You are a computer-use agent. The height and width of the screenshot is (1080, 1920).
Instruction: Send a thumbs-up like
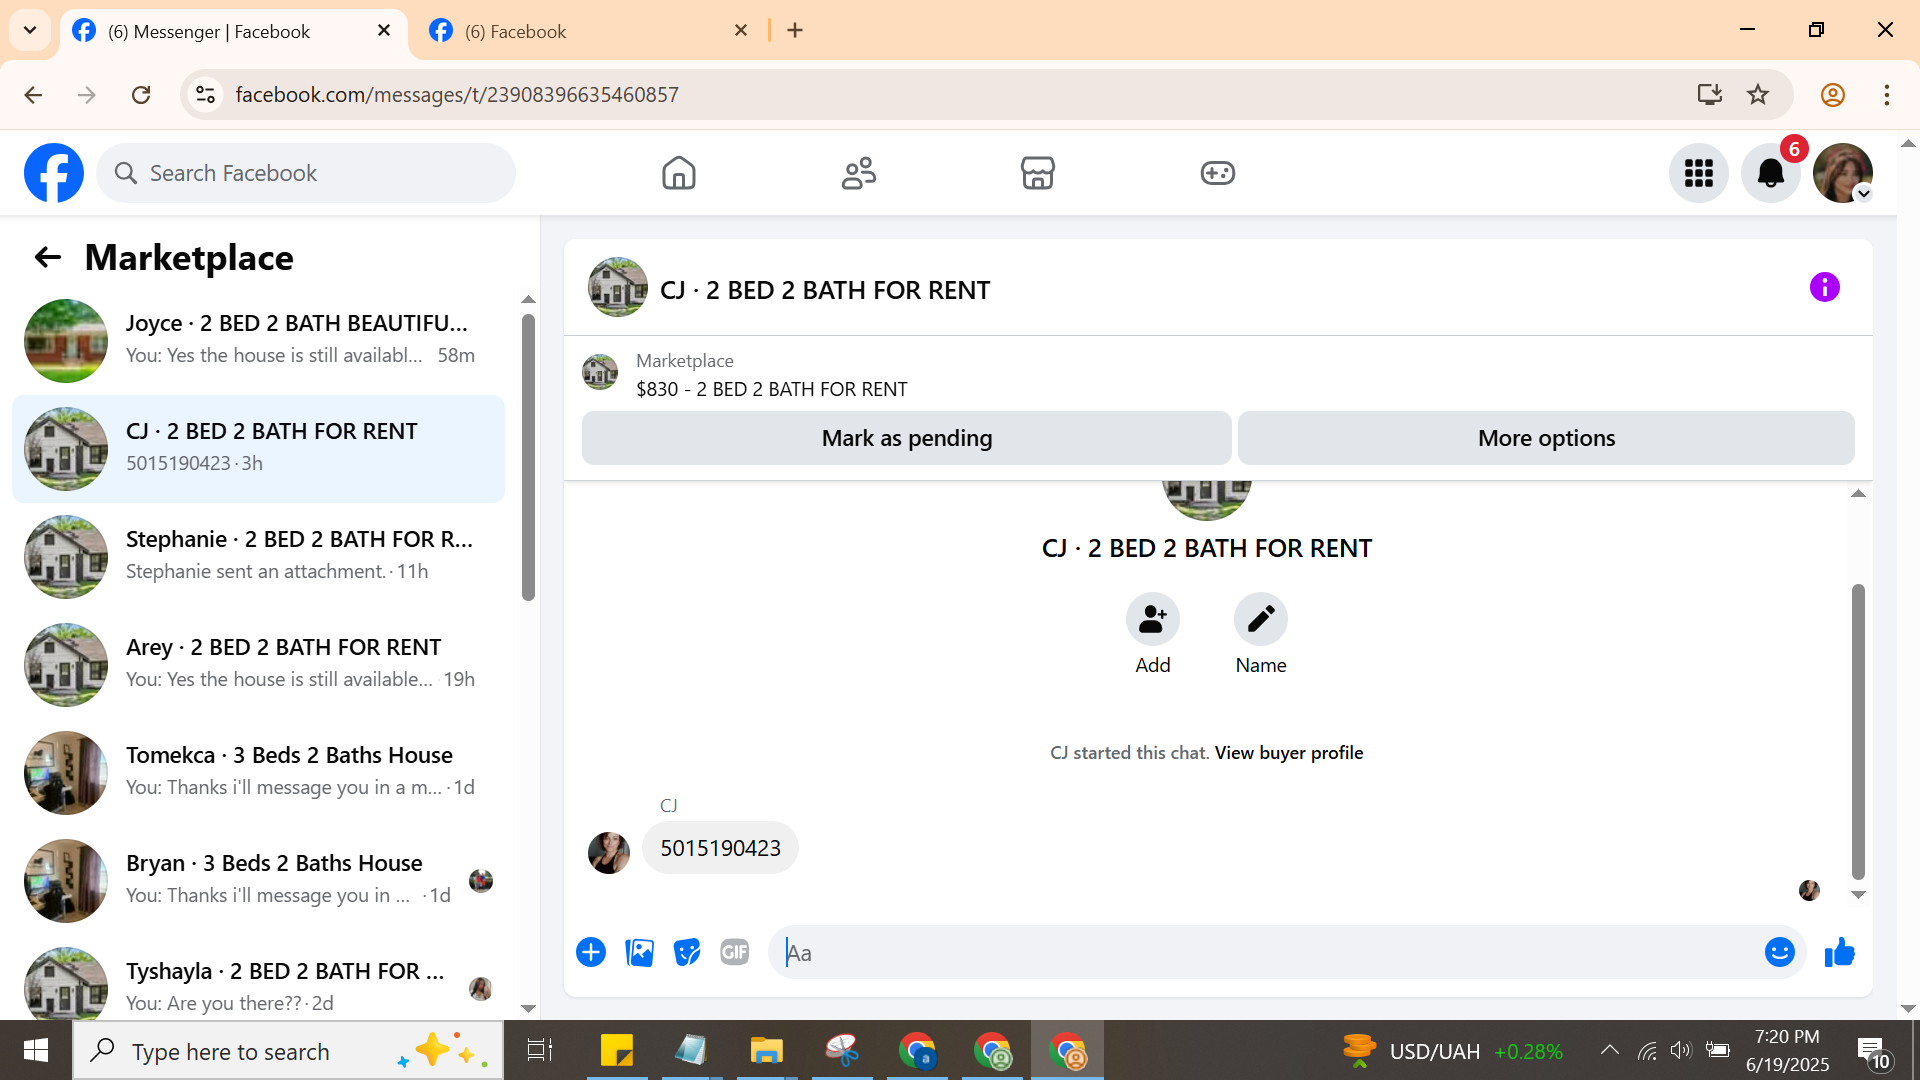[1840, 952]
